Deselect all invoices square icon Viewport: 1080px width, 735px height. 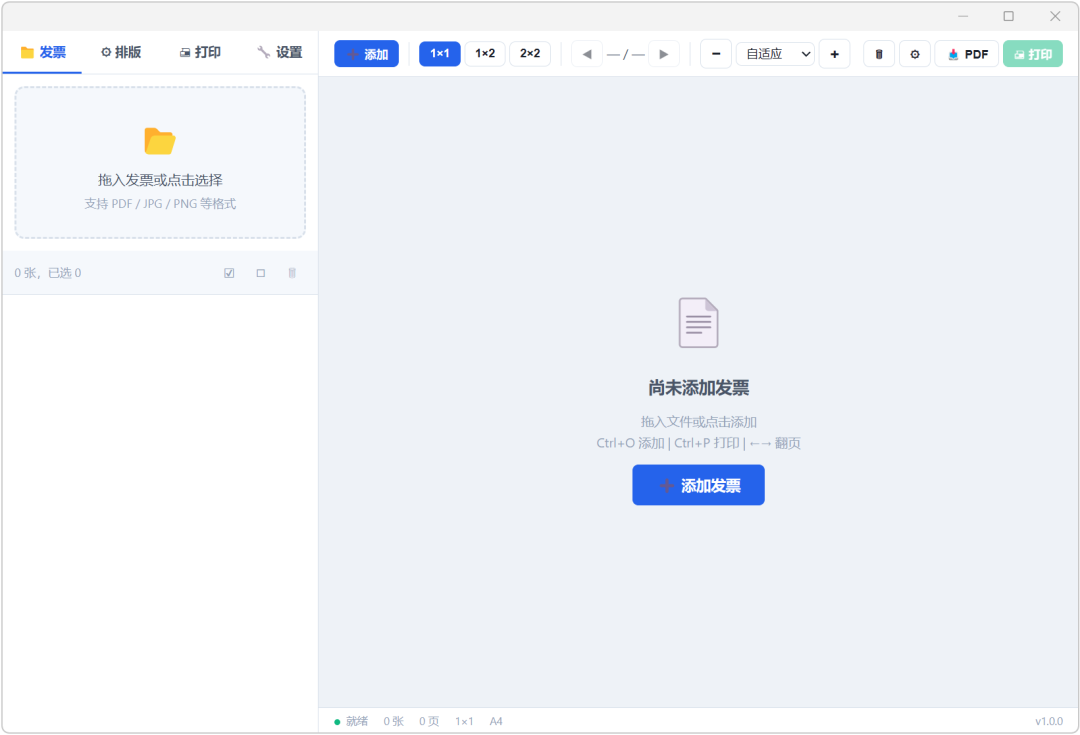[260, 273]
